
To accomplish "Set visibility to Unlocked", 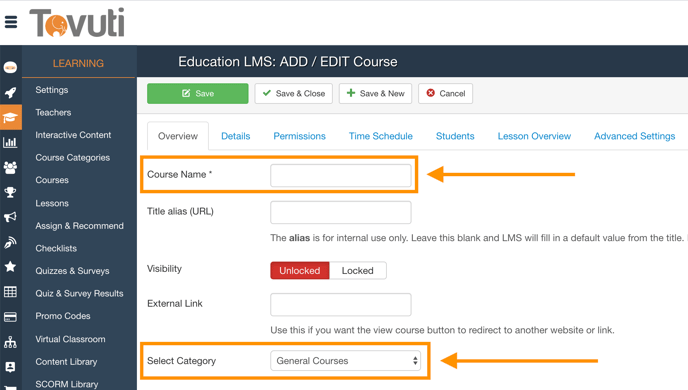I will tap(300, 271).
